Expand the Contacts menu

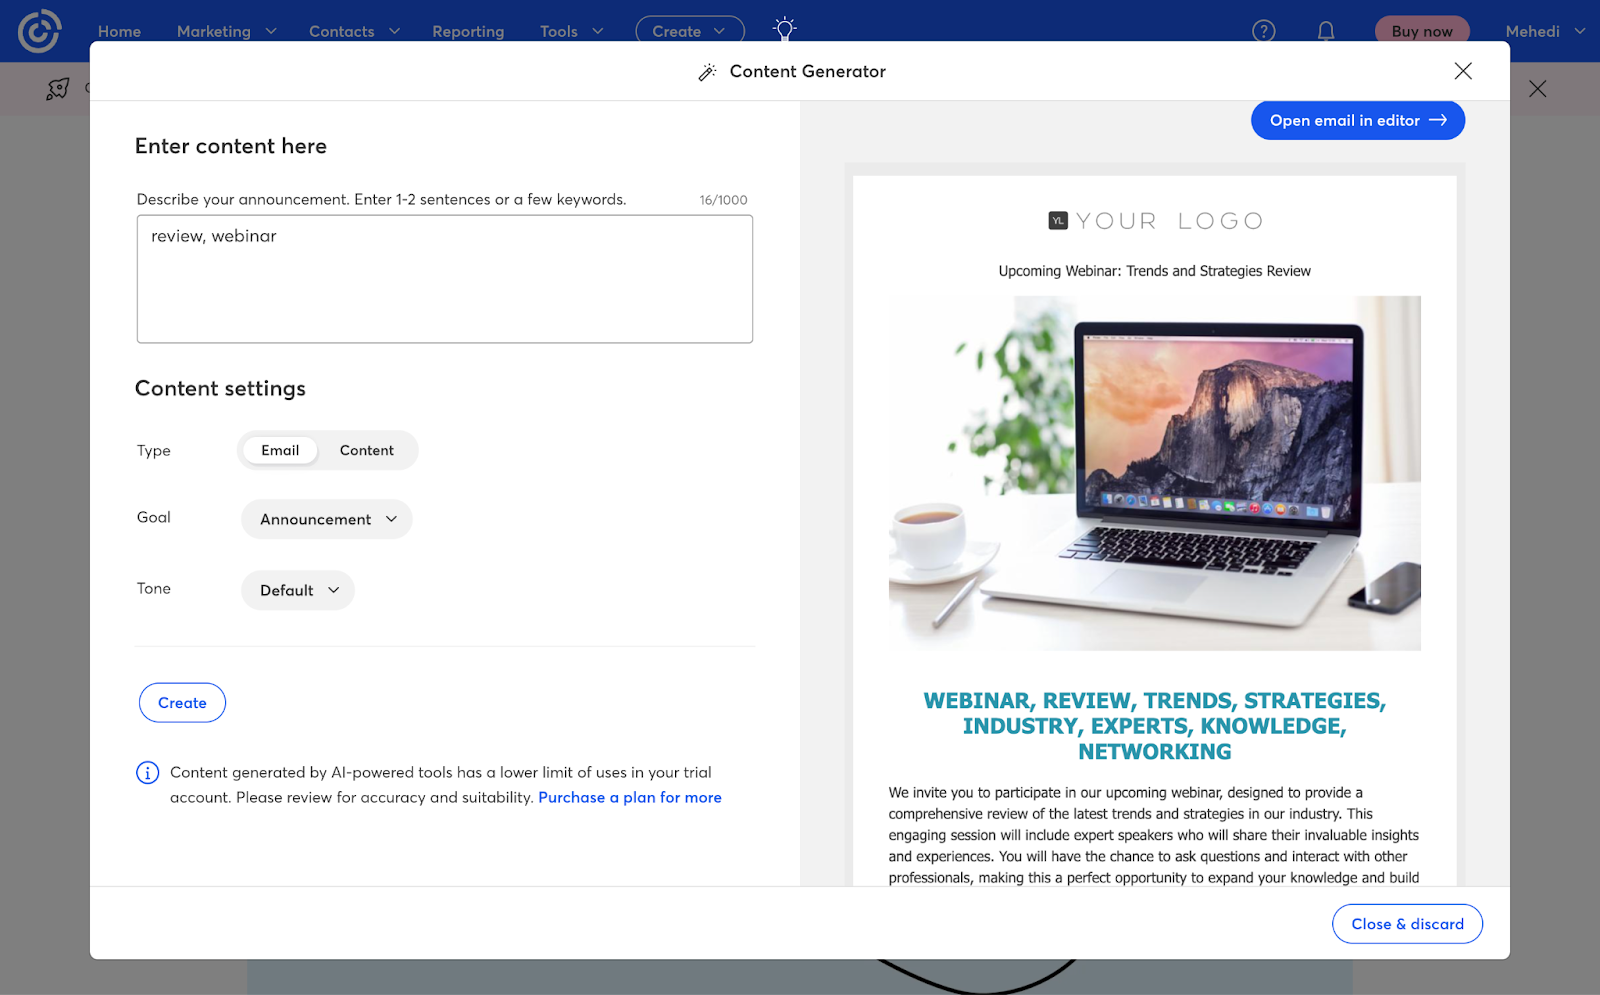[x=354, y=31]
